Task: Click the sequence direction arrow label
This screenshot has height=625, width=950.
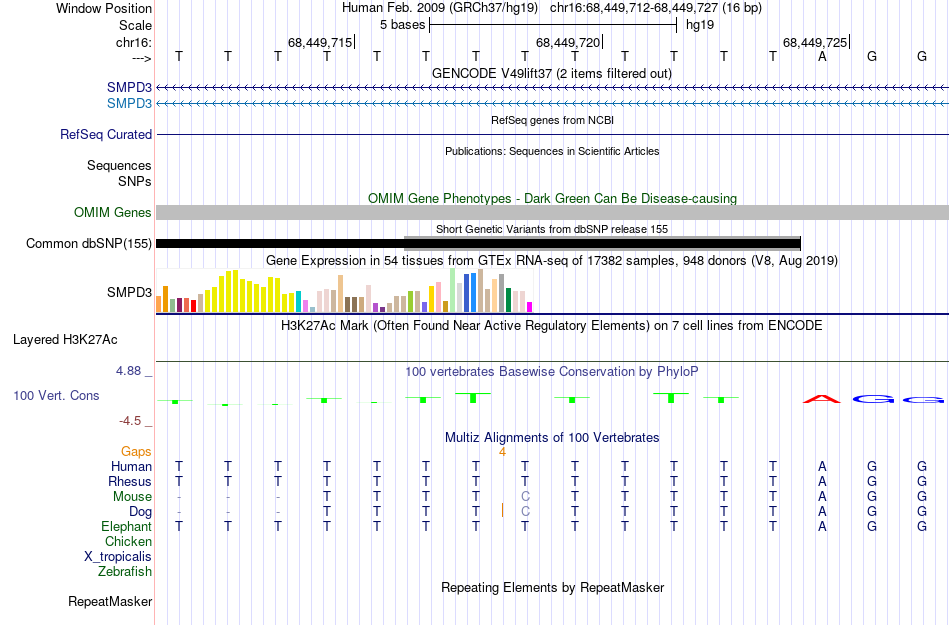Action: (142, 58)
